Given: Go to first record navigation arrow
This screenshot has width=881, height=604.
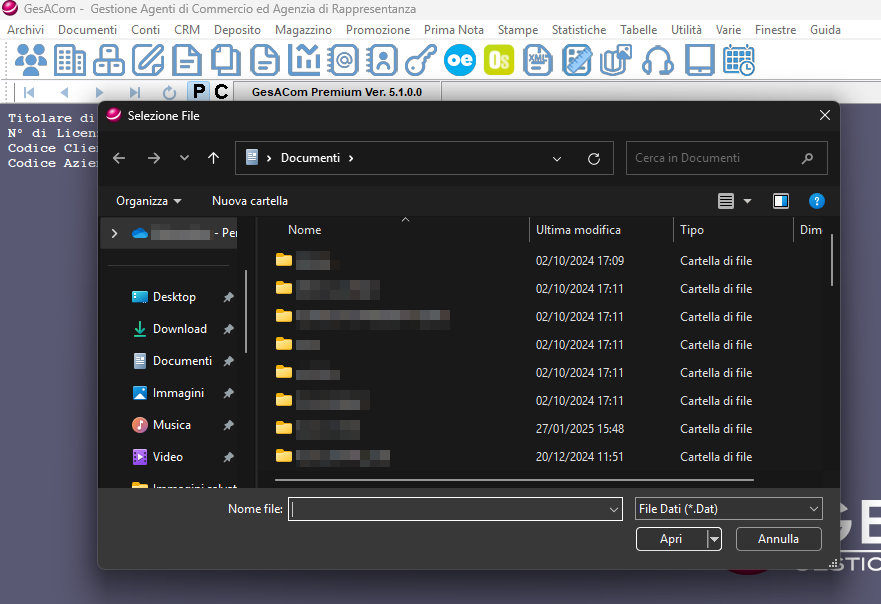Looking at the screenshot, I should tap(29, 92).
